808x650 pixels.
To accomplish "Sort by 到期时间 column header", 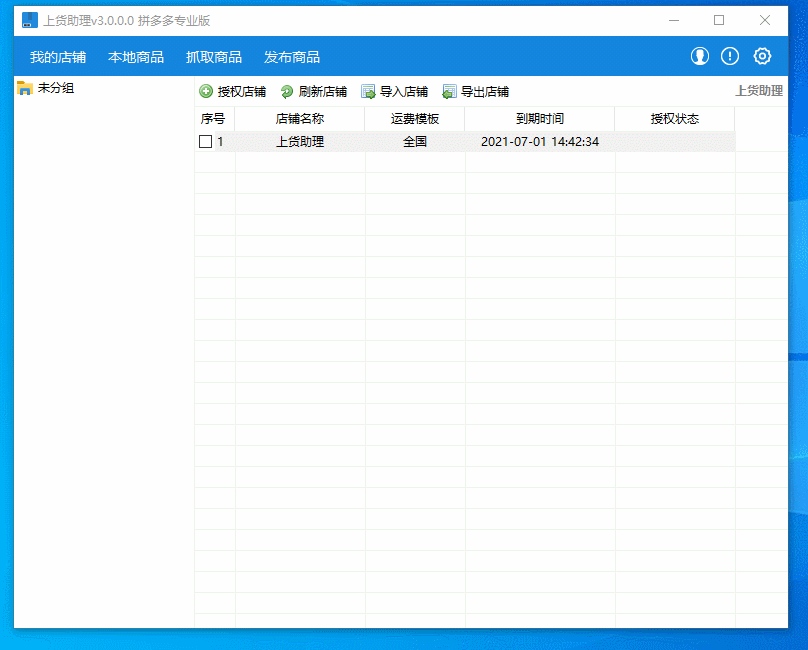I will (x=540, y=119).
